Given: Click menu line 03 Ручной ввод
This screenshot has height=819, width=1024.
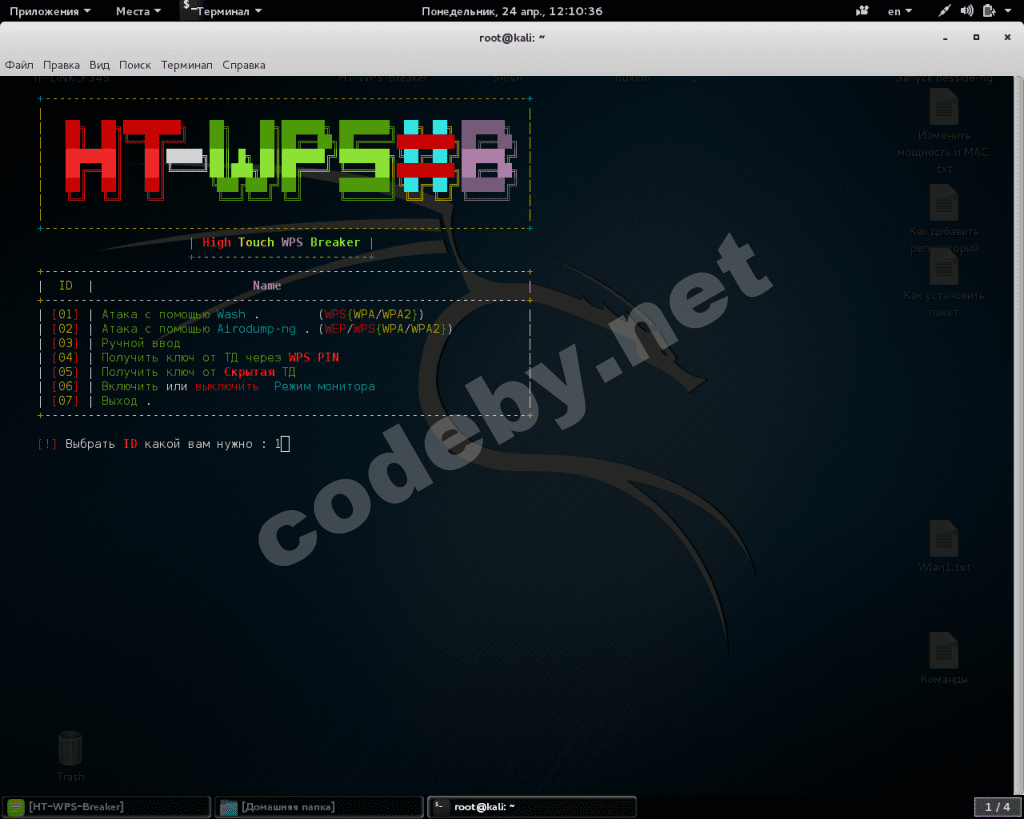Looking at the screenshot, I should 116,343.
